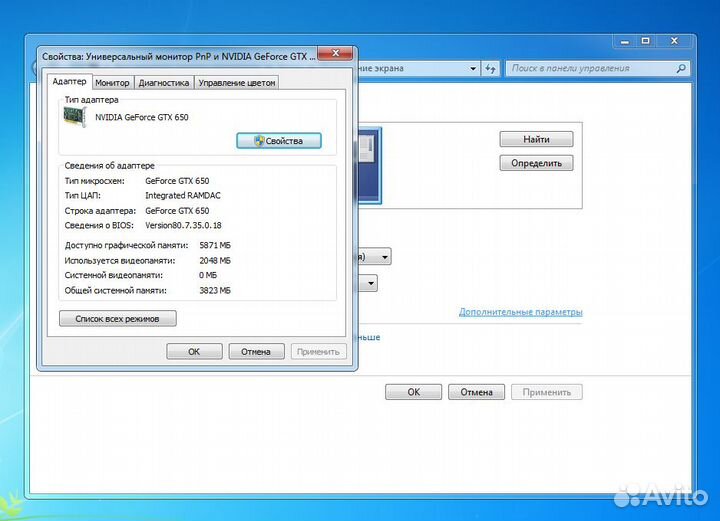This screenshot has width=720, height=521.
Task: Click Отмена in the screen resolution window
Action: [477, 392]
